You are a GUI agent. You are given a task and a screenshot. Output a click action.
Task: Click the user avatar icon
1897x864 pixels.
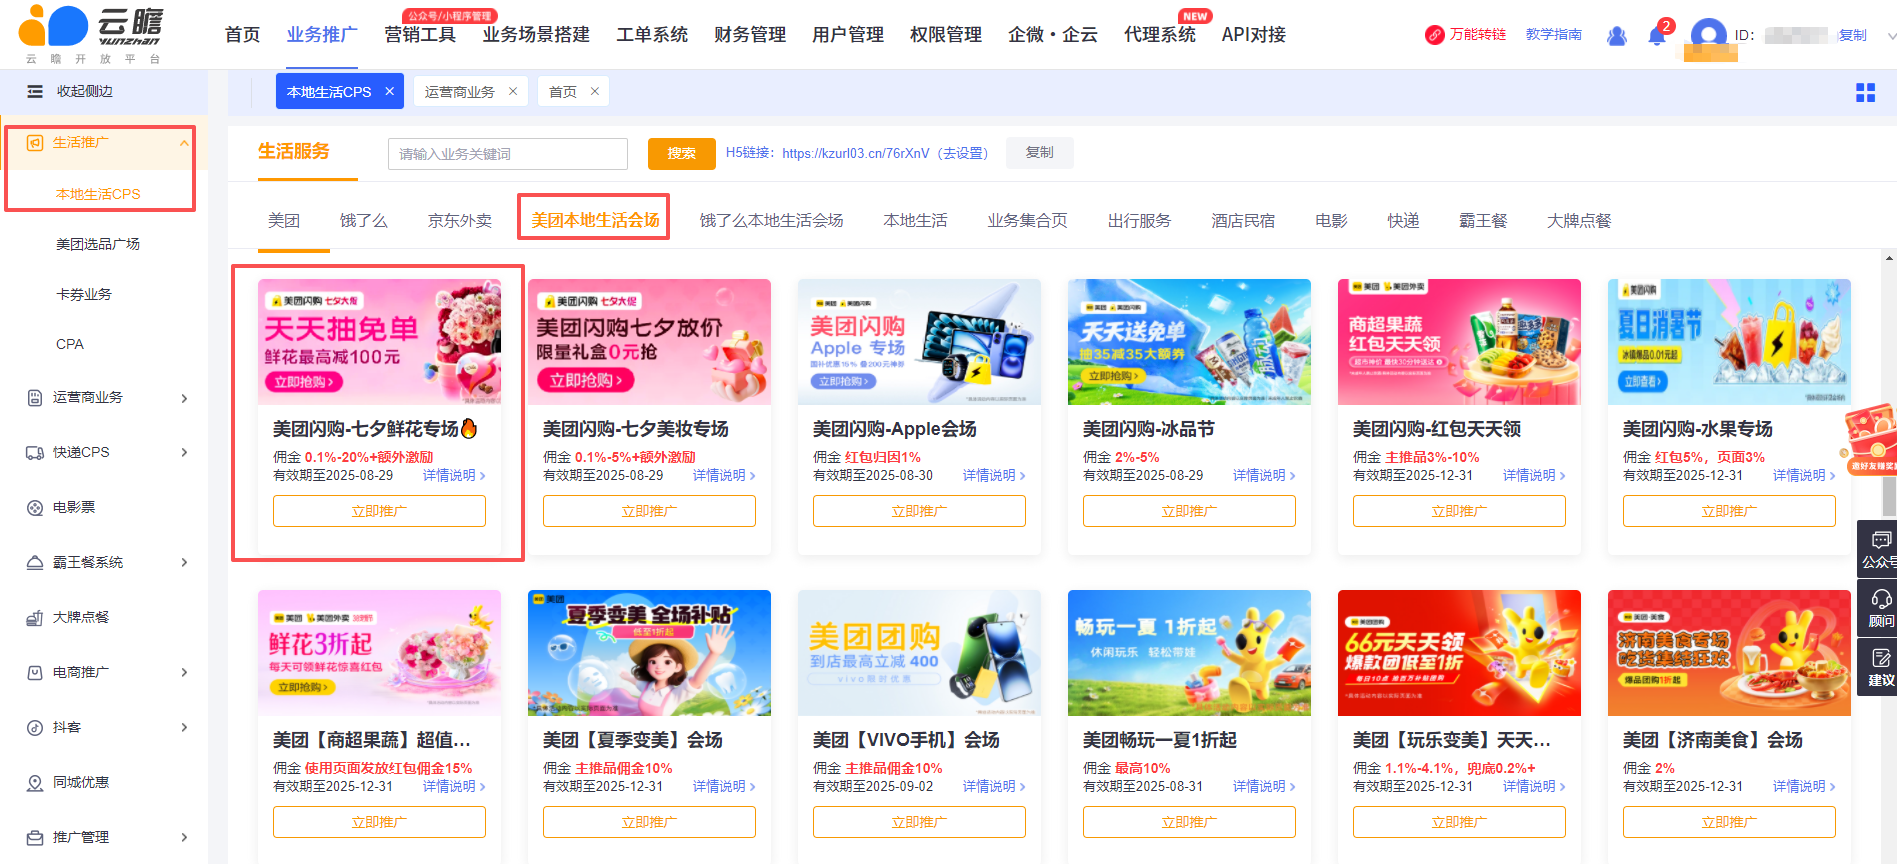(x=1708, y=36)
